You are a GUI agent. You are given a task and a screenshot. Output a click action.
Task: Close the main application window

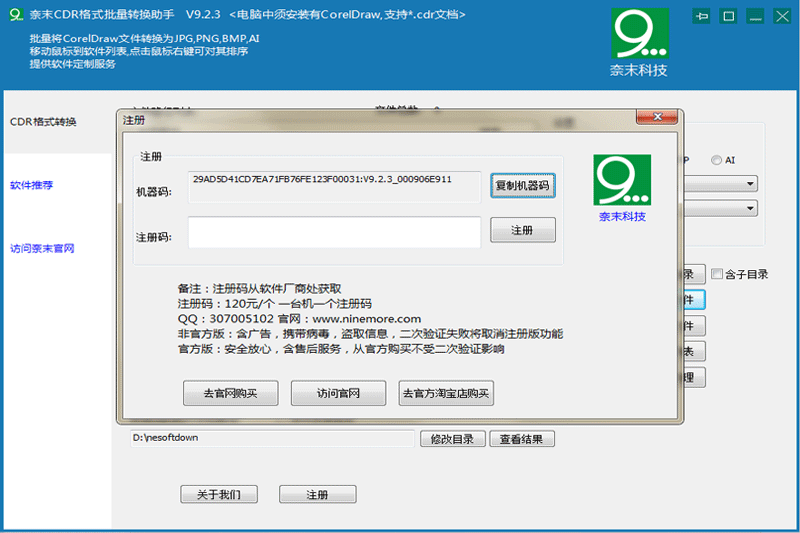point(782,16)
